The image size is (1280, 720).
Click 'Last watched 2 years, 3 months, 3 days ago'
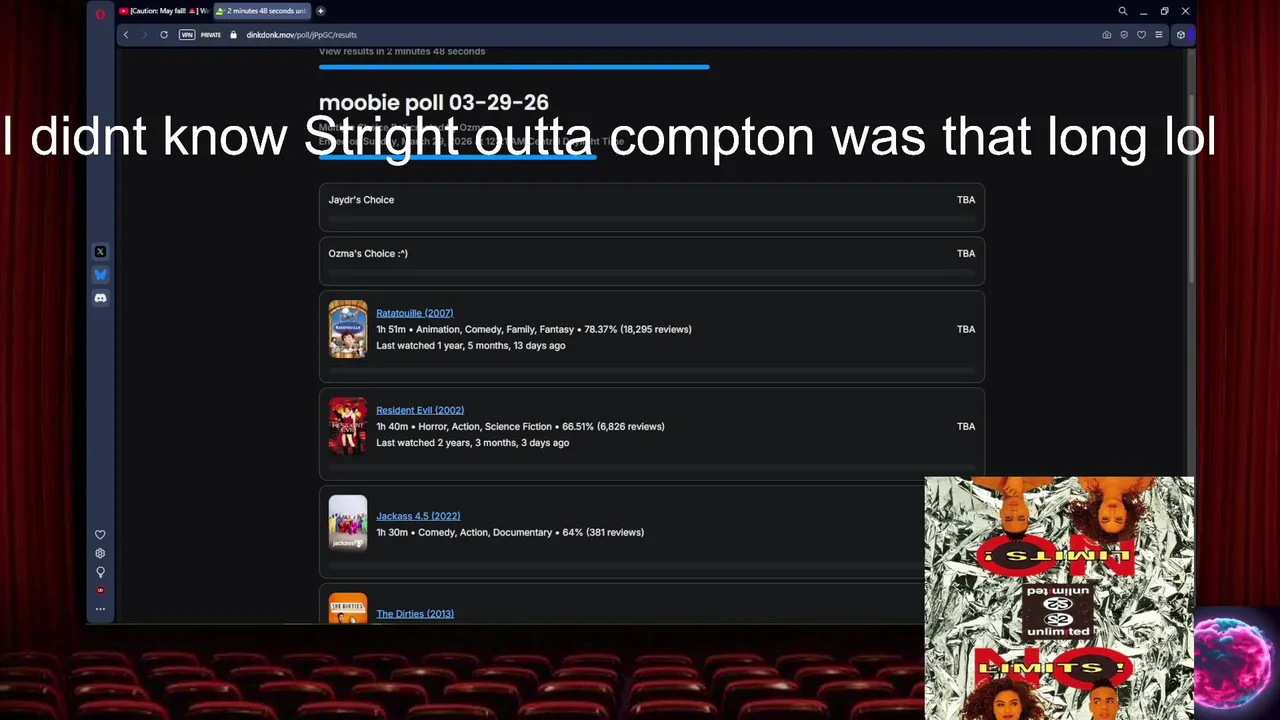point(473,443)
